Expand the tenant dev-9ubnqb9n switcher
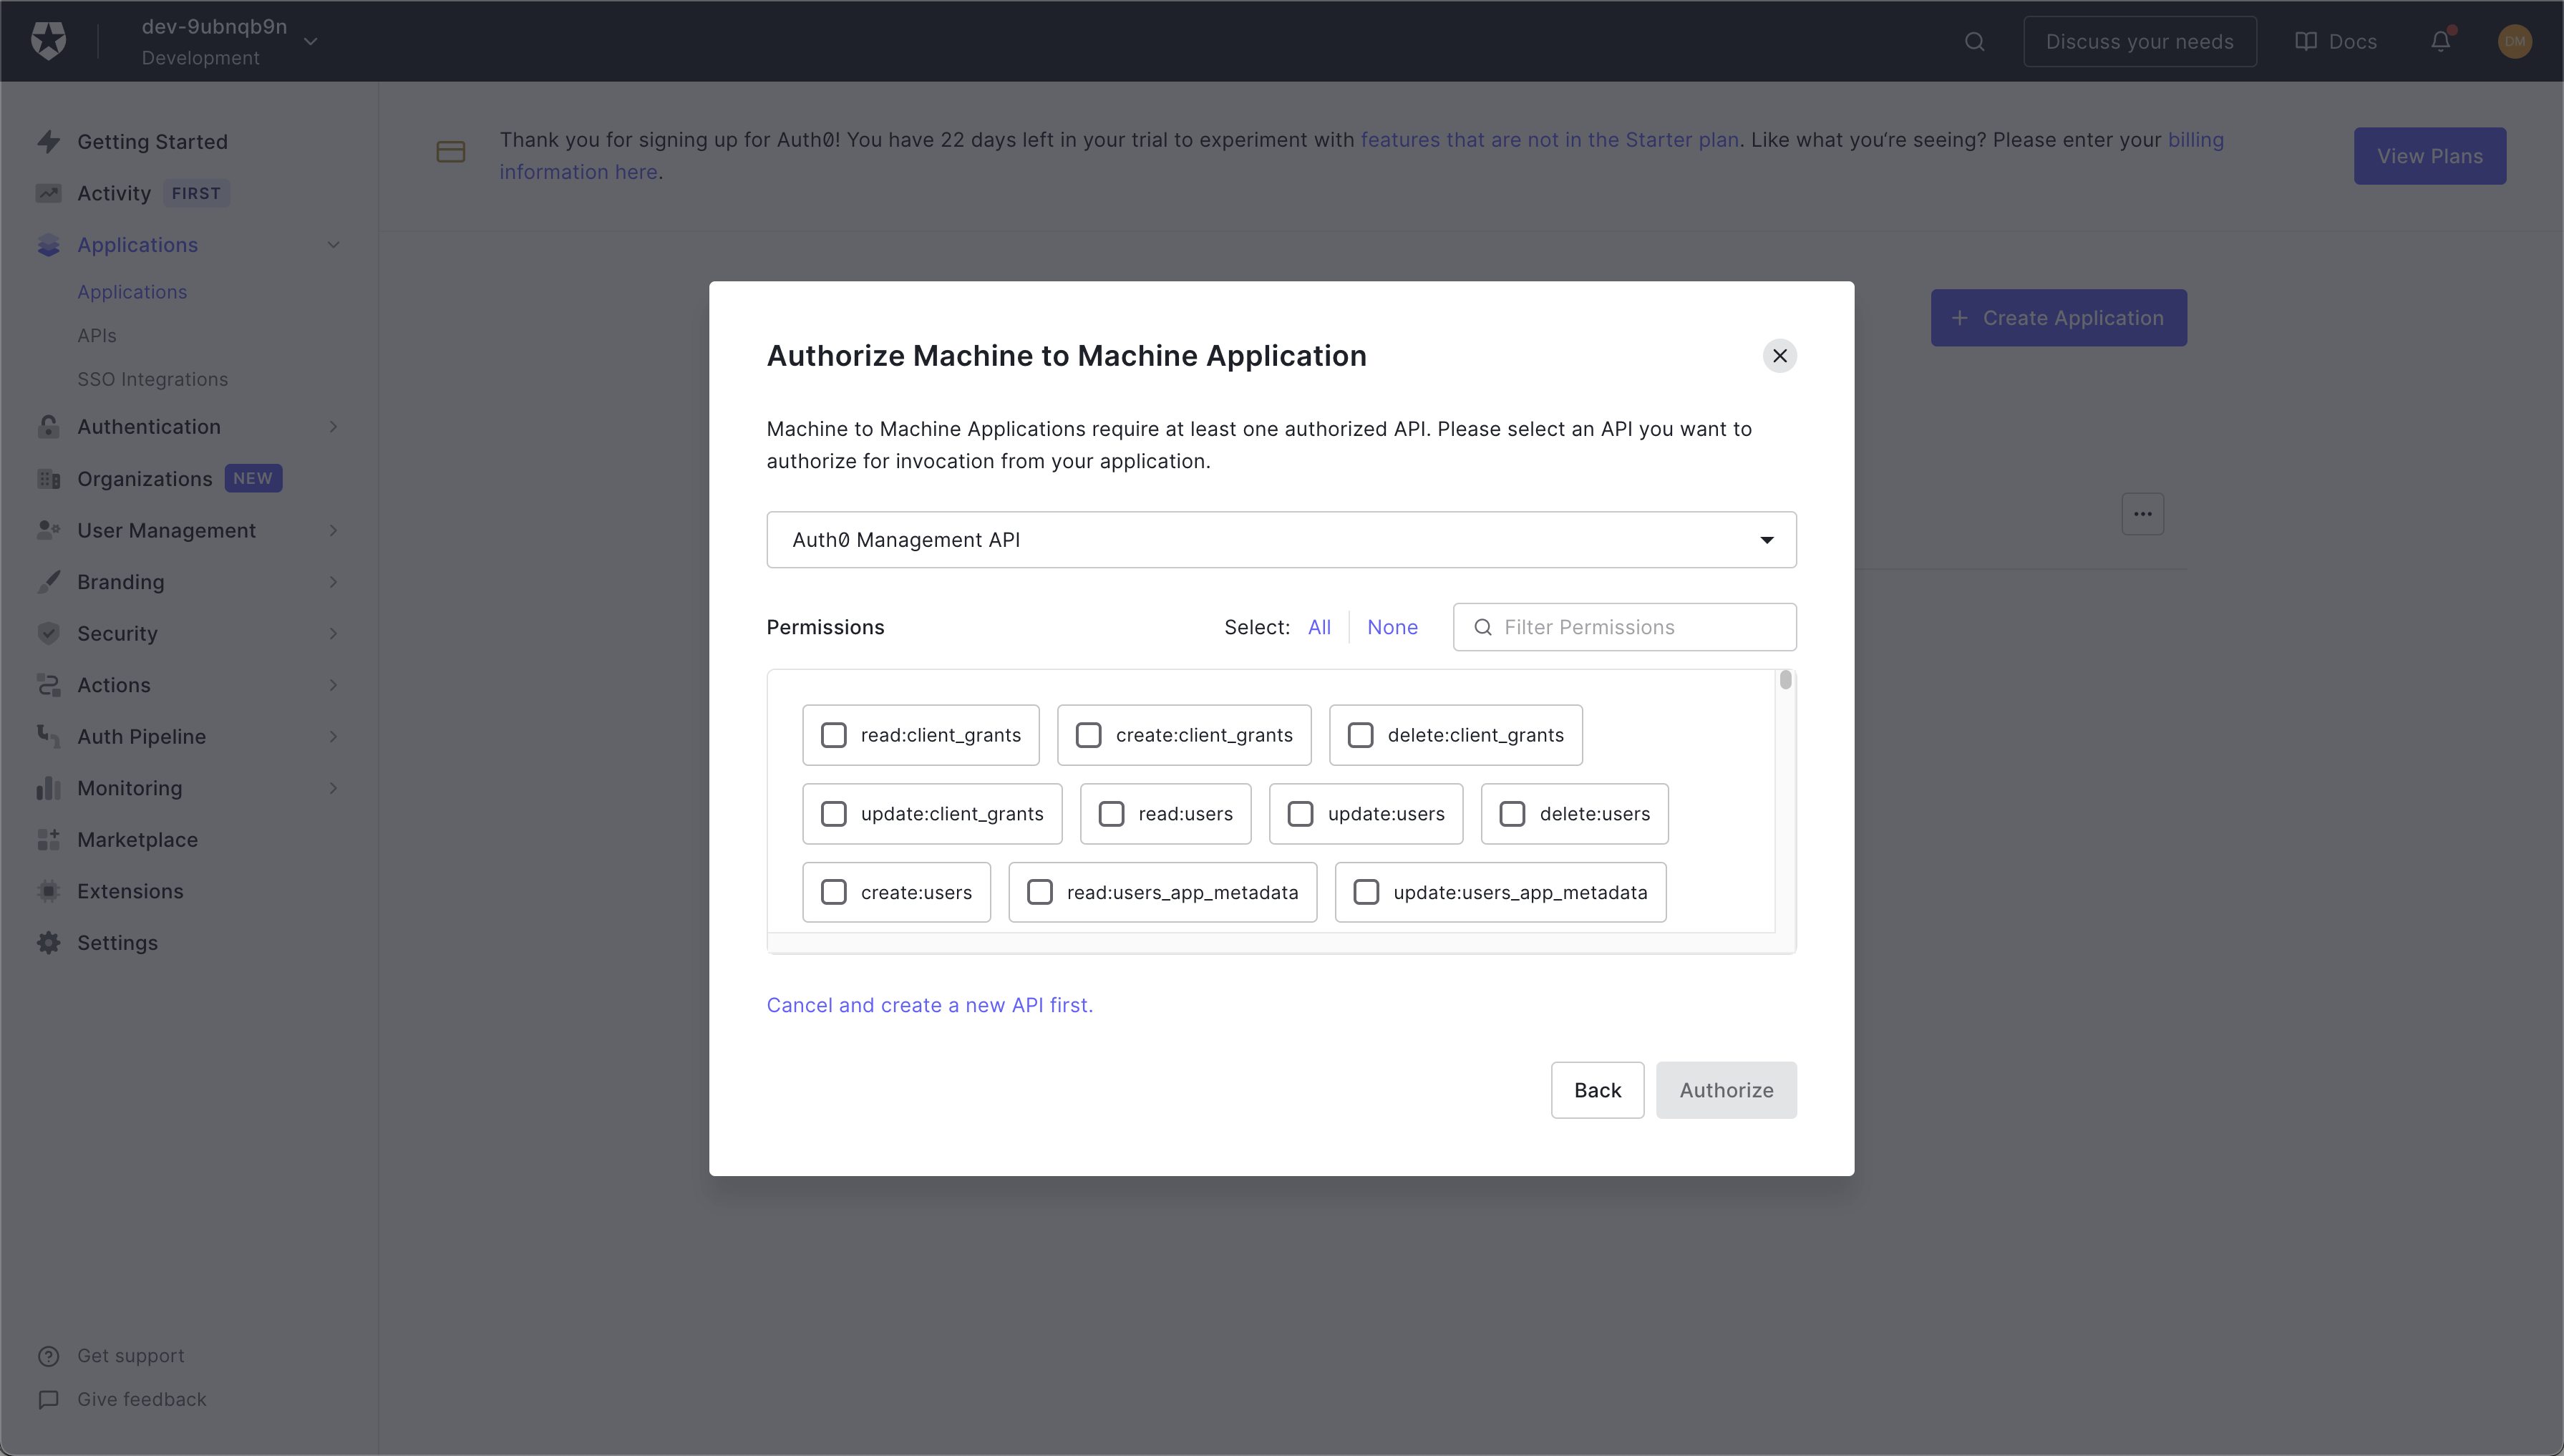The height and width of the screenshot is (1456, 2564). coord(311,41)
